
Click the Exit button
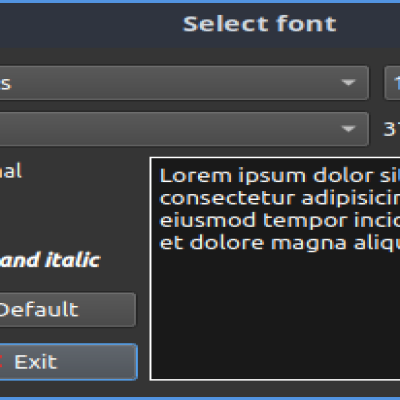tap(68, 362)
